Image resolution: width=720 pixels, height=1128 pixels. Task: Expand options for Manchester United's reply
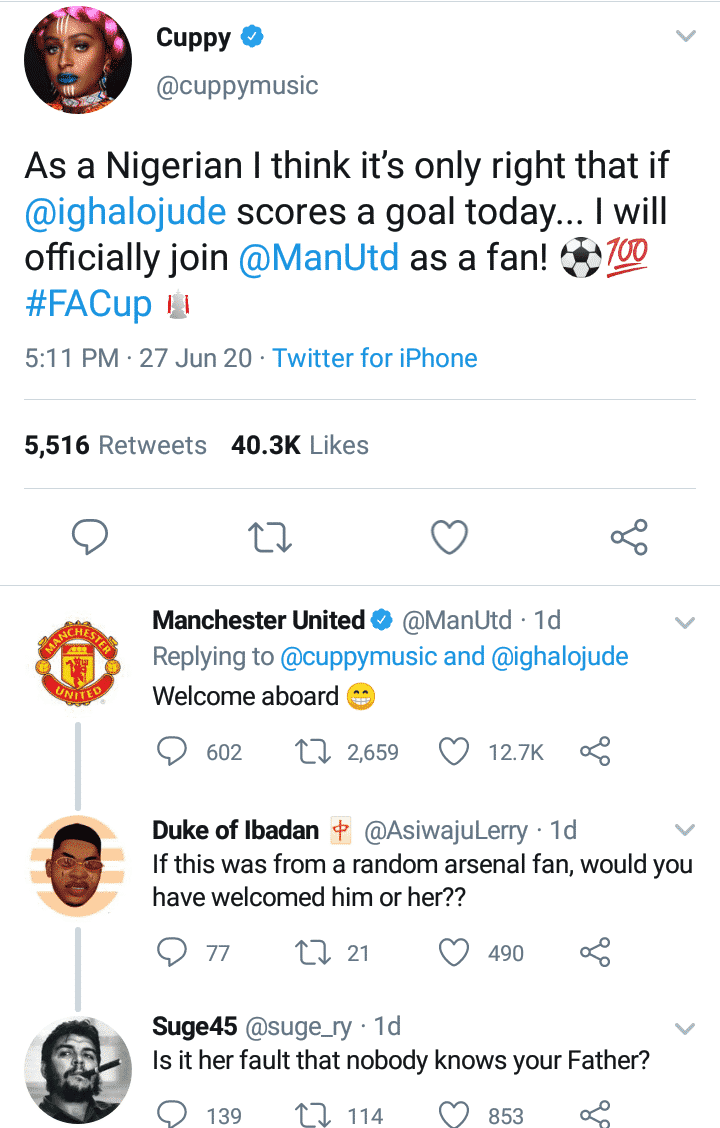[685, 622]
